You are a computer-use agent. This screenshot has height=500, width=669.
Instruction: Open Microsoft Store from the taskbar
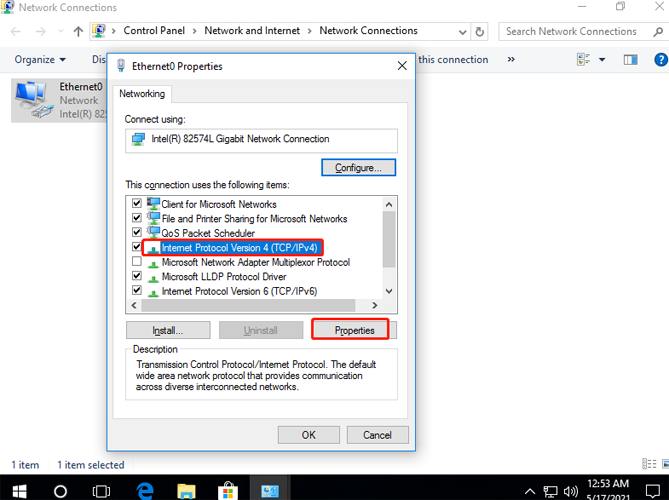tap(228, 491)
